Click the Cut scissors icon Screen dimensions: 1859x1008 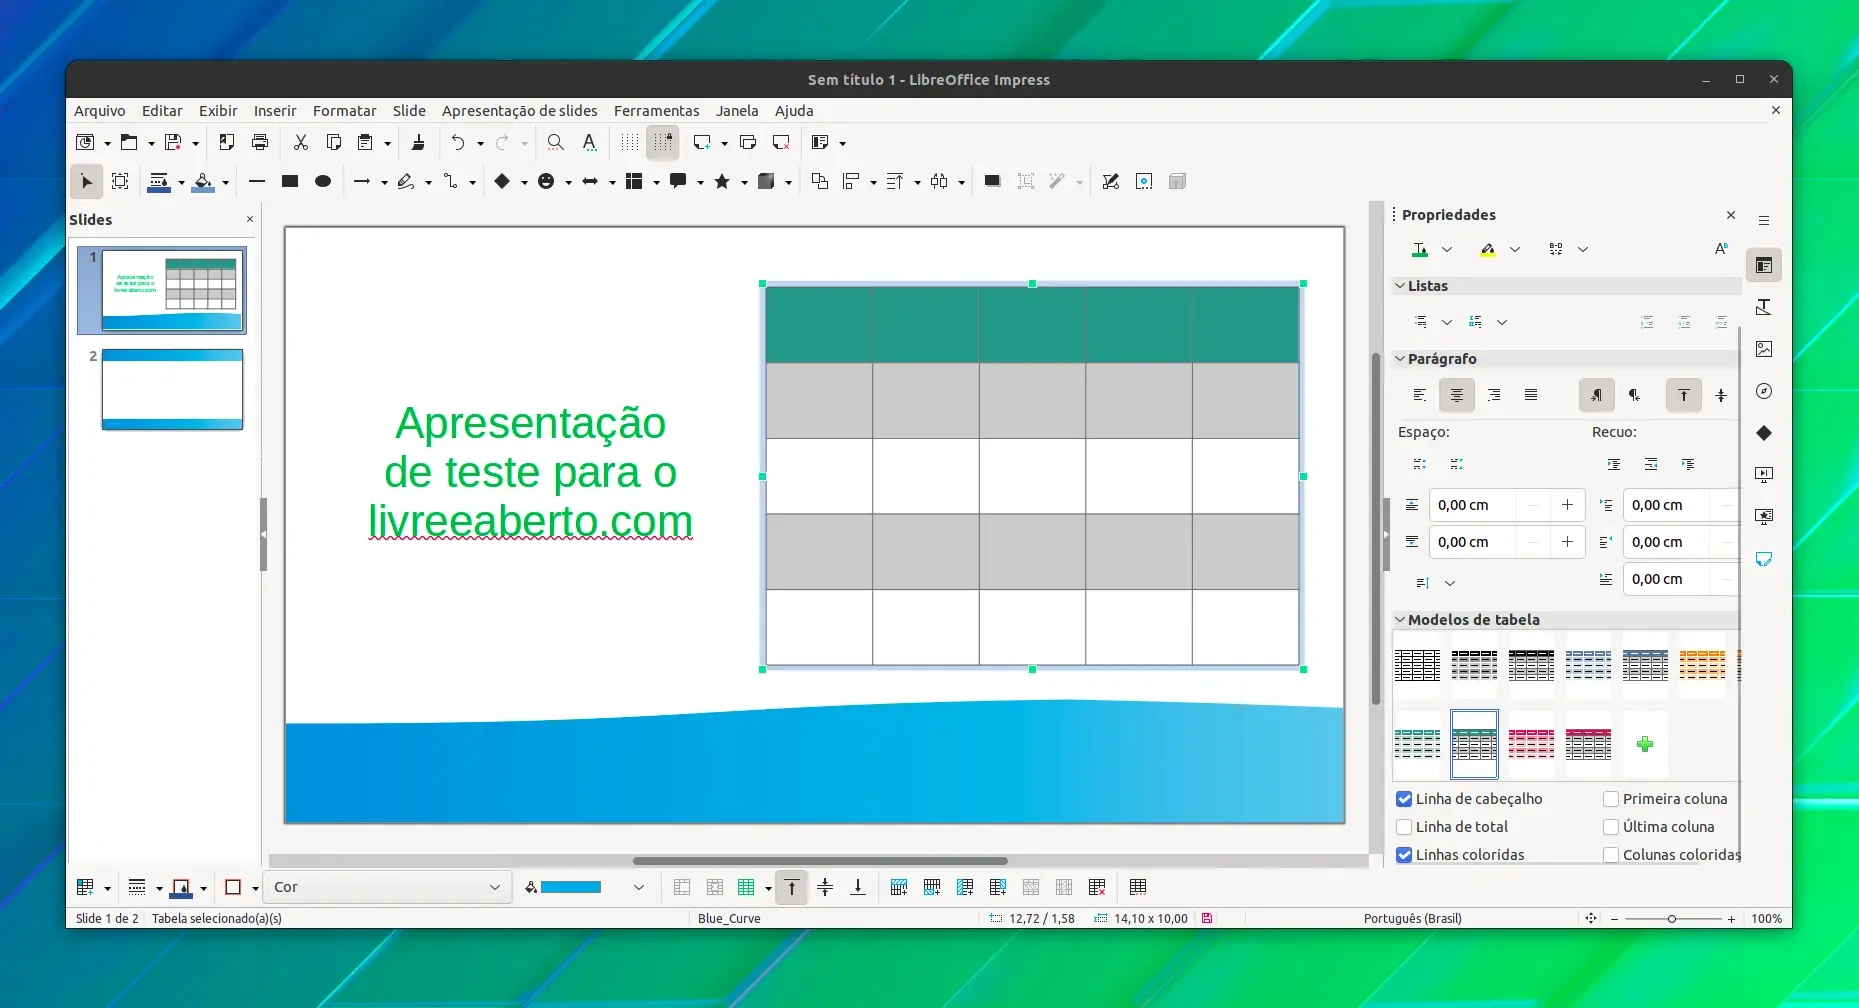[x=300, y=142]
